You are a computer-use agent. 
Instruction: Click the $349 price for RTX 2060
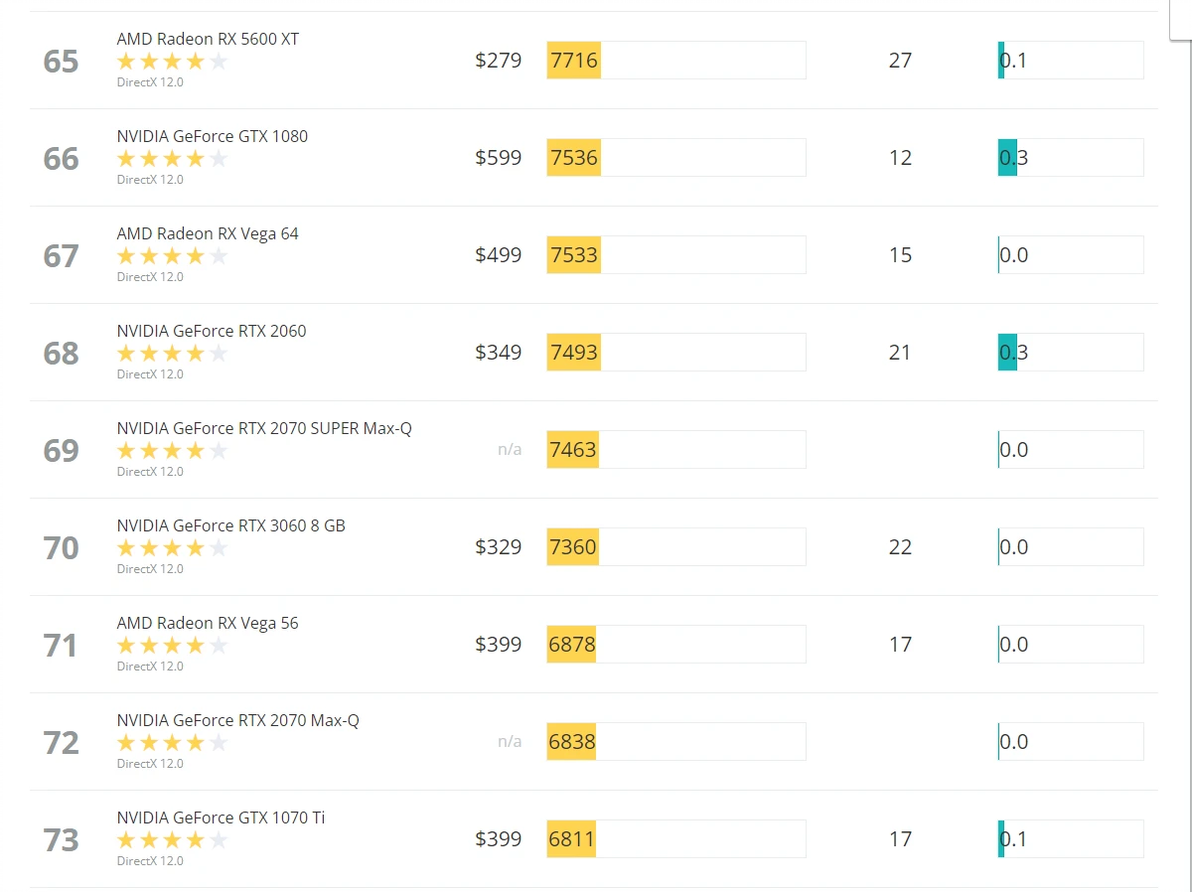pos(498,352)
